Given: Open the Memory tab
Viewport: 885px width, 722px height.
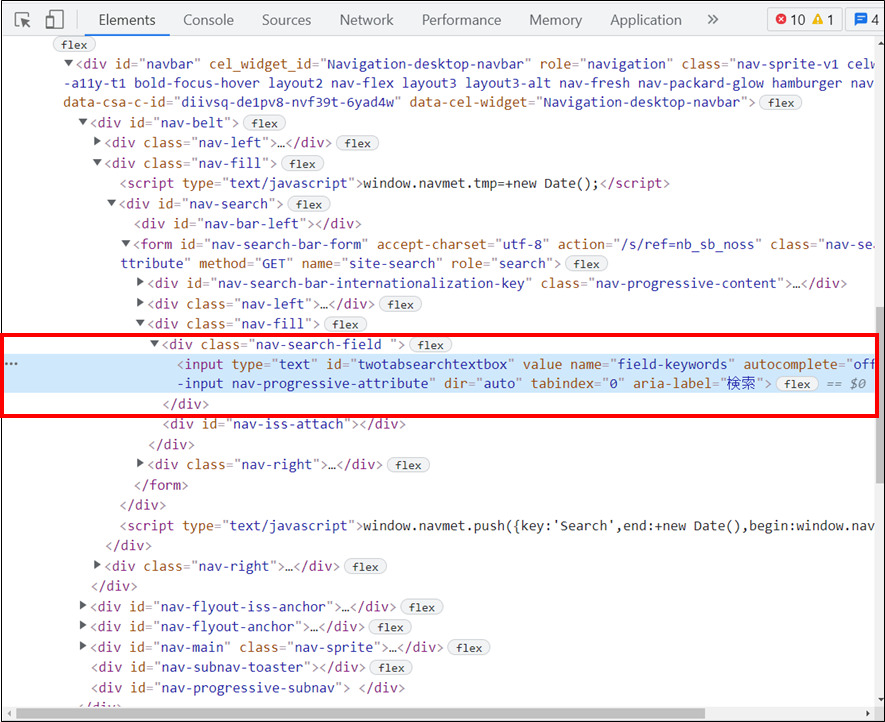Looking at the screenshot, I should (x=555, y=20).
